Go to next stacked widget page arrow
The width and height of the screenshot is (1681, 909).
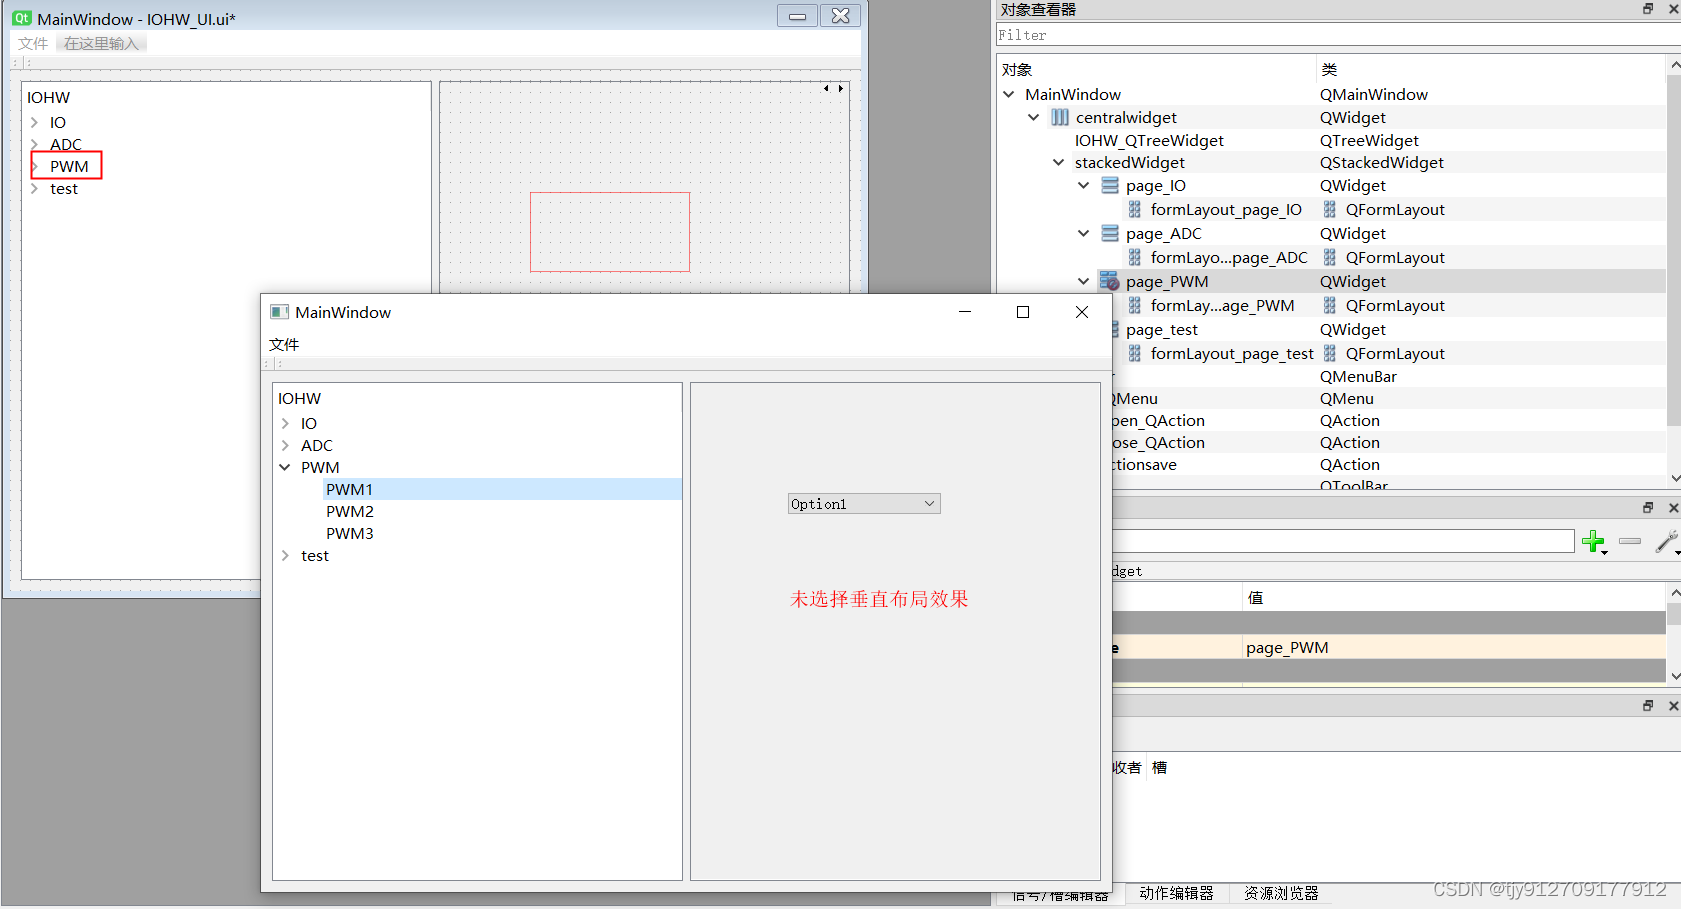click(x=841, y=89)
